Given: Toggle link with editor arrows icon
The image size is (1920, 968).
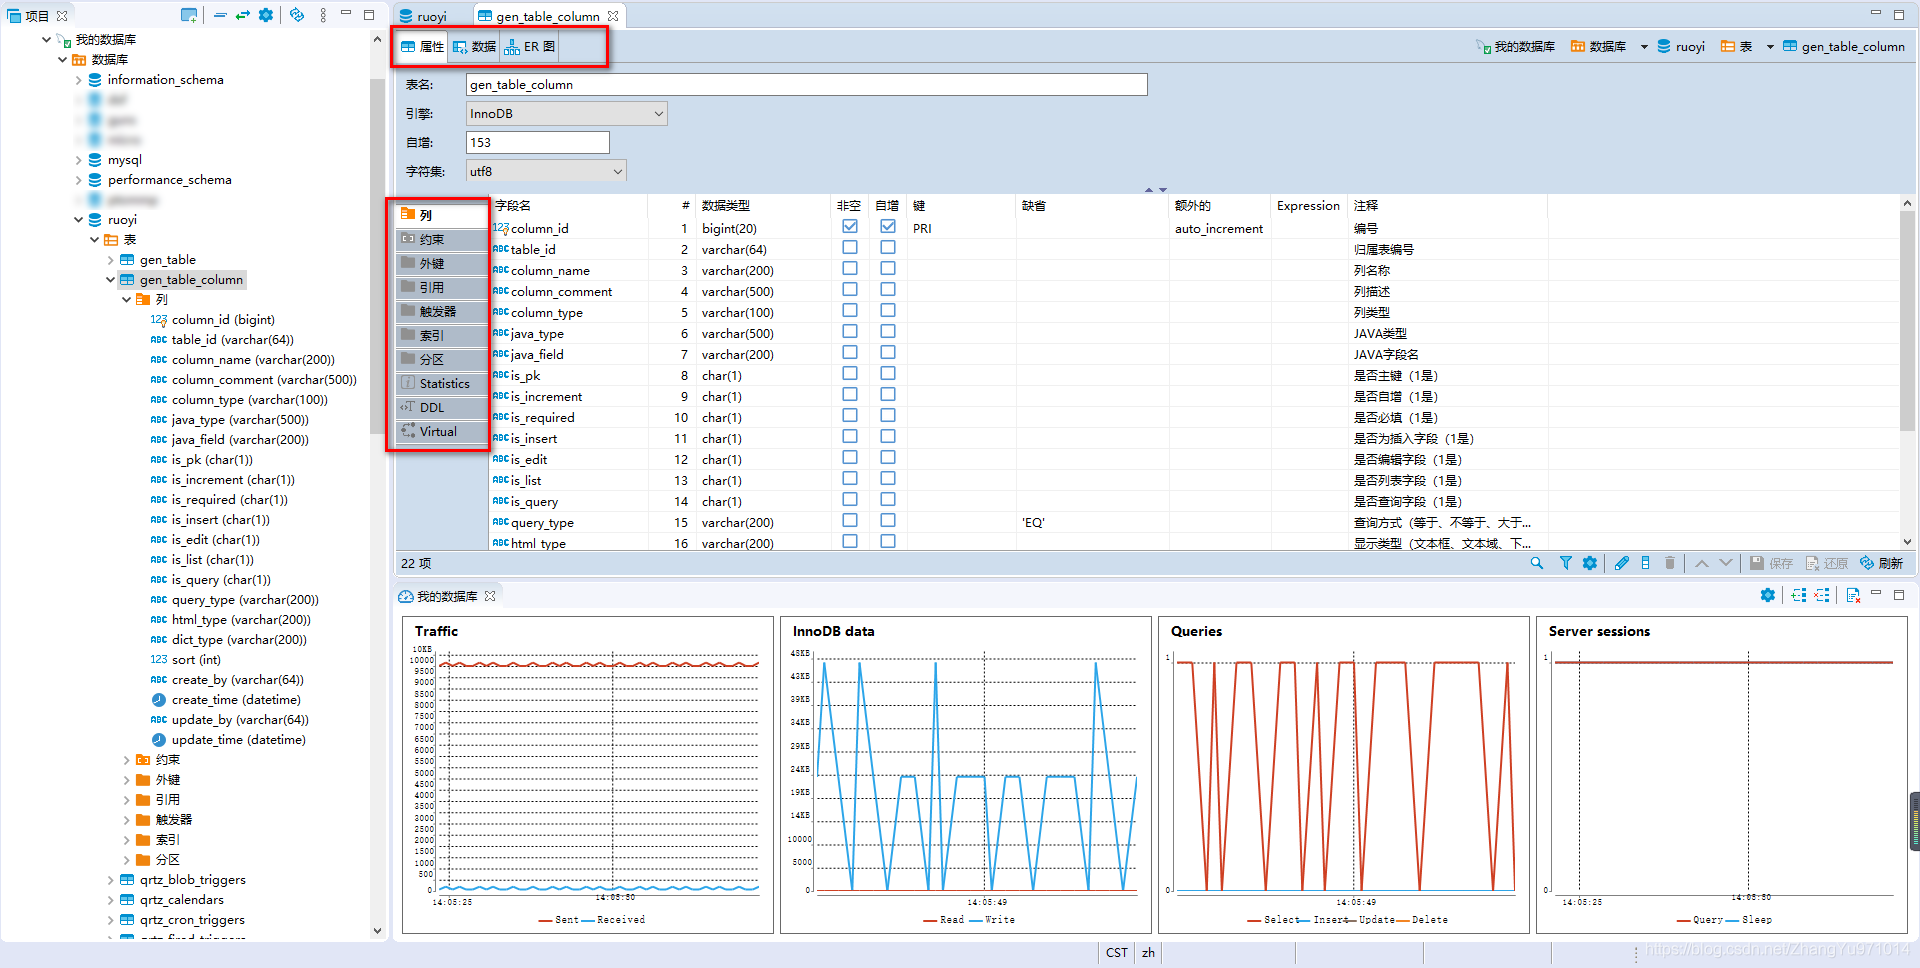Looking at the screenshot, I should [243, 15].
